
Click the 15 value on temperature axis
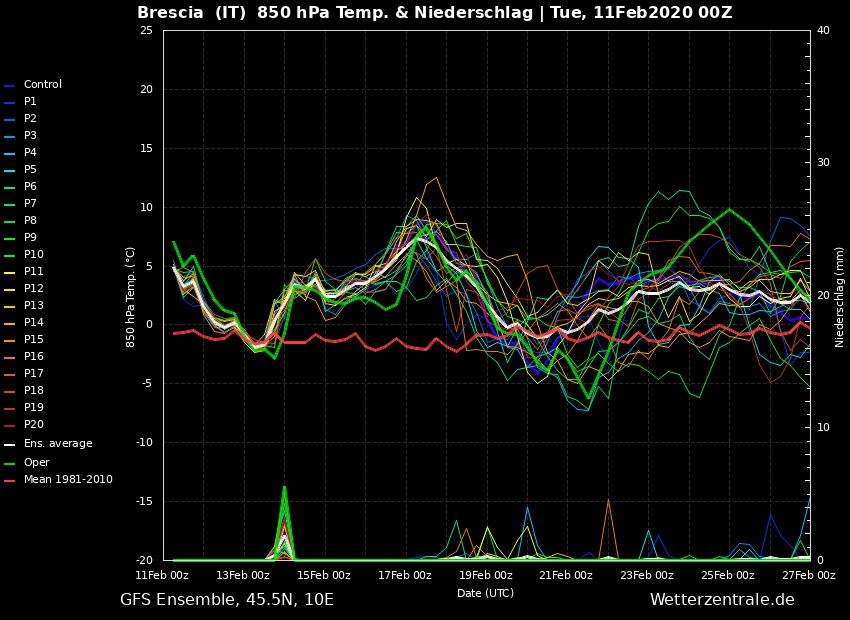[x=146, y=148]
